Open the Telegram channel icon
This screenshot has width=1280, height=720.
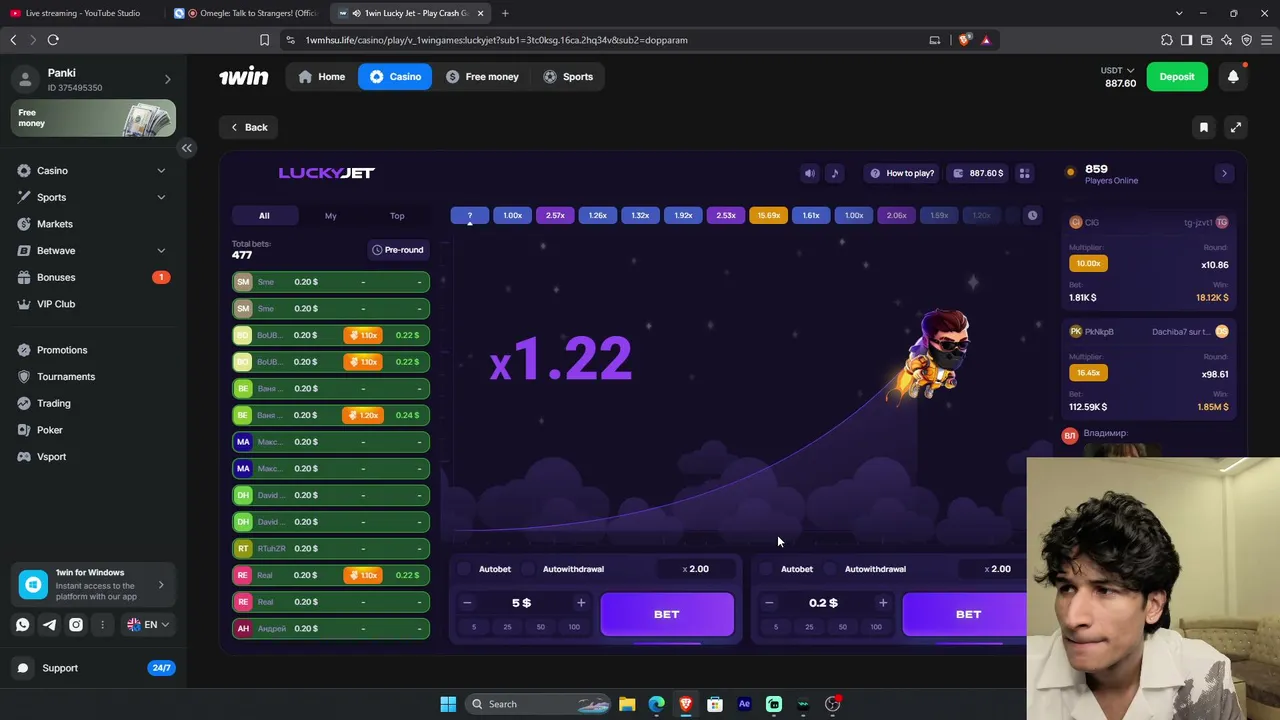tap(49, 625)
